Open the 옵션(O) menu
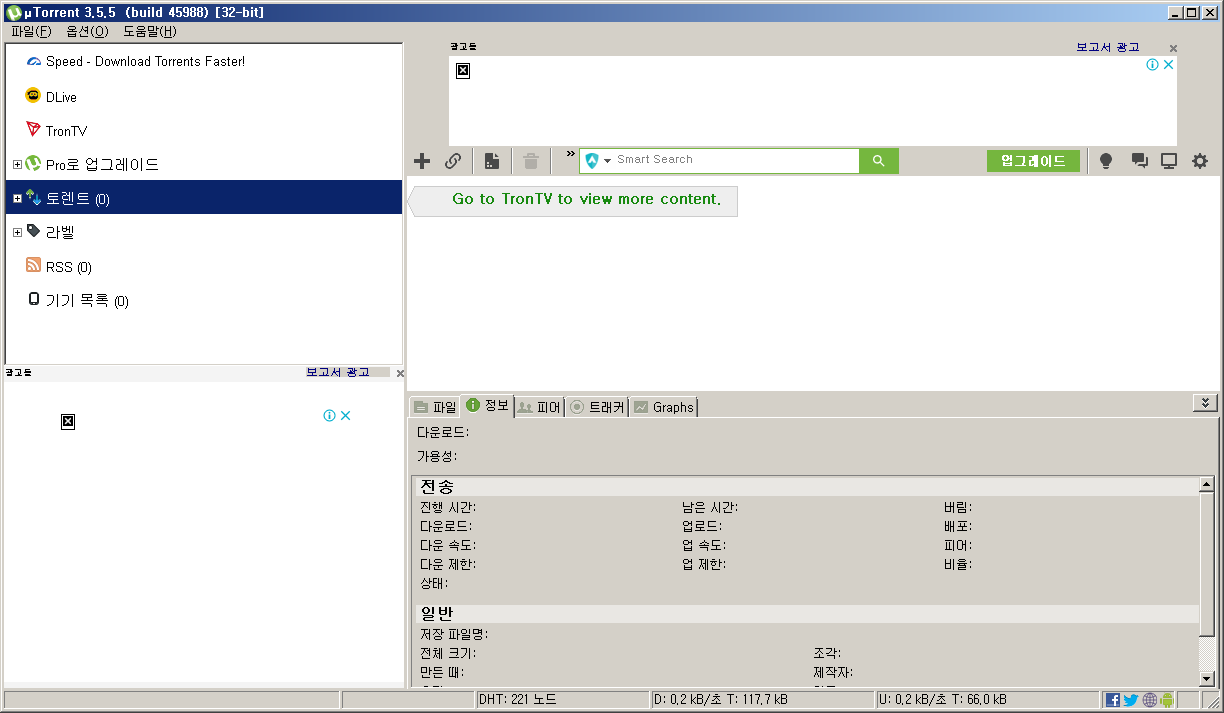 point(87,31)
